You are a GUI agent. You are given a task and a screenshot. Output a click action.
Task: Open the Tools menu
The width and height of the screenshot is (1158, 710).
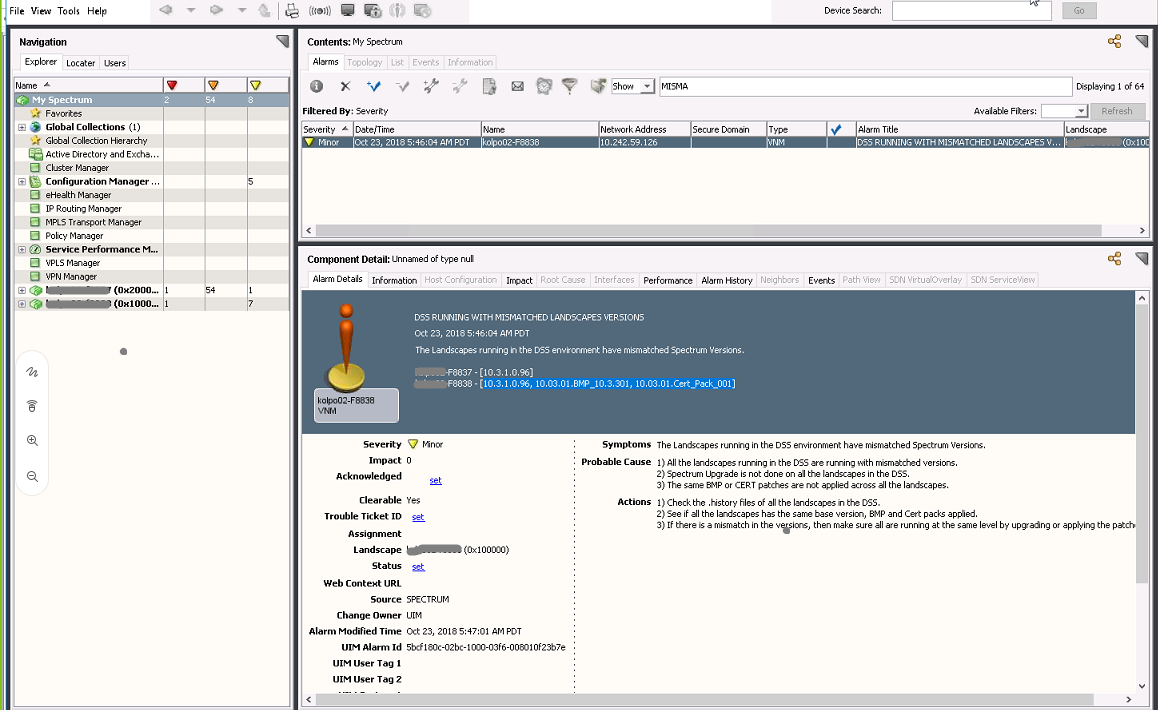[68, 11]
